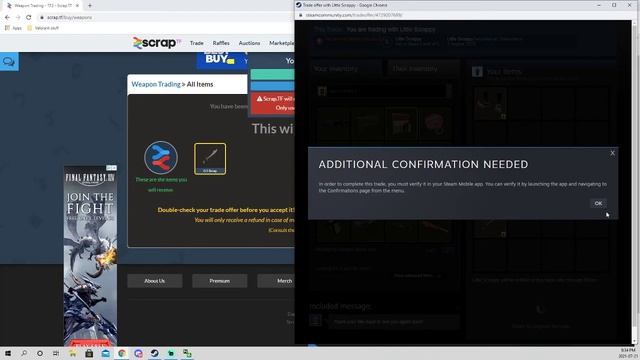Viewport: 640px width, 360px height.
Task: Open the Windows Start menu
Action: 8,353
